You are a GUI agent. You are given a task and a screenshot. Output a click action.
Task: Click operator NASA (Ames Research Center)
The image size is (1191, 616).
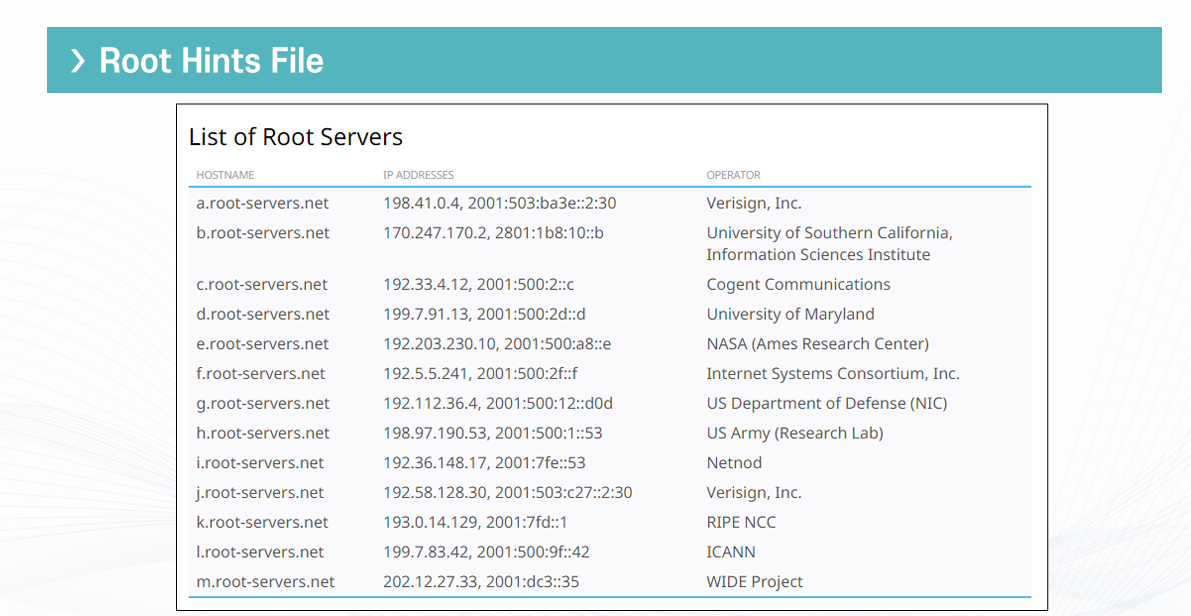point(817,344)
